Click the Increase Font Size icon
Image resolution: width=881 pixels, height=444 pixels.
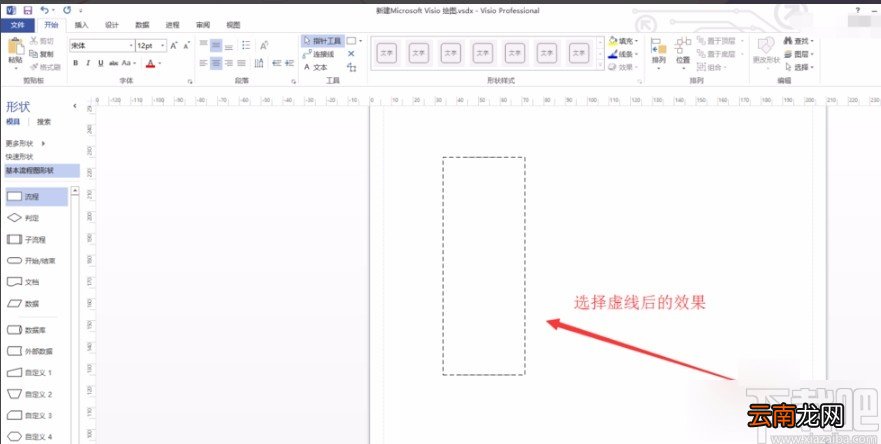pos(174,45)
